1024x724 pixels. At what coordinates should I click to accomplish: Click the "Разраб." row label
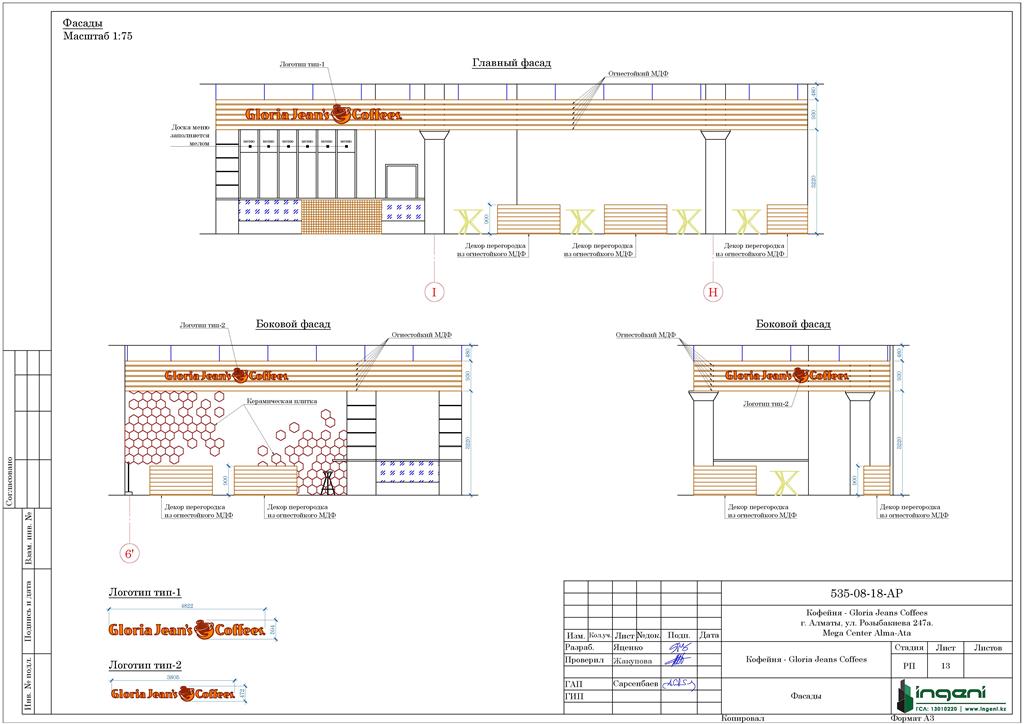(579, 648)
